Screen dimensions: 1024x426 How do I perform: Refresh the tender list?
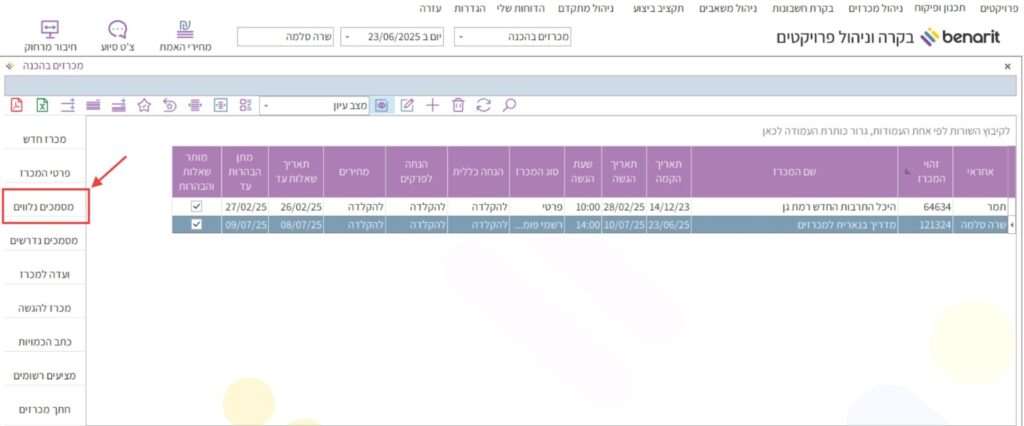pos(484,104)
